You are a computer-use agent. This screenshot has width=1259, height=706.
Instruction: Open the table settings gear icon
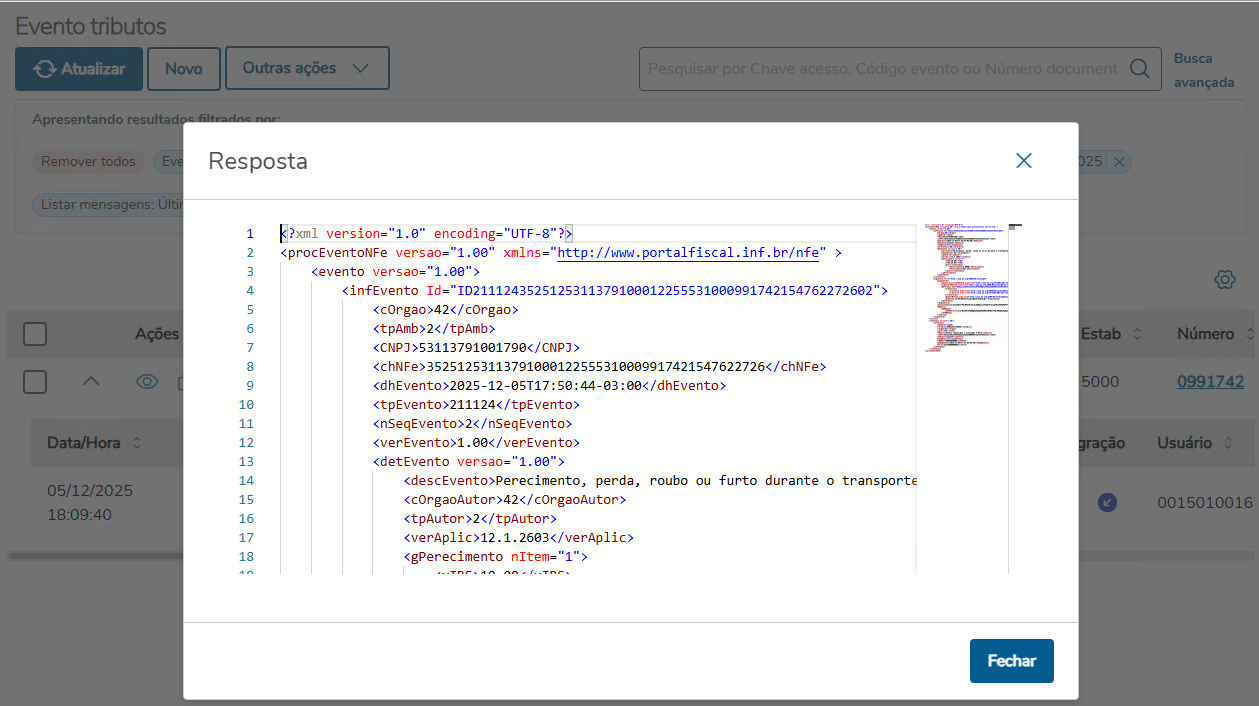click(x=1225, y=280)
